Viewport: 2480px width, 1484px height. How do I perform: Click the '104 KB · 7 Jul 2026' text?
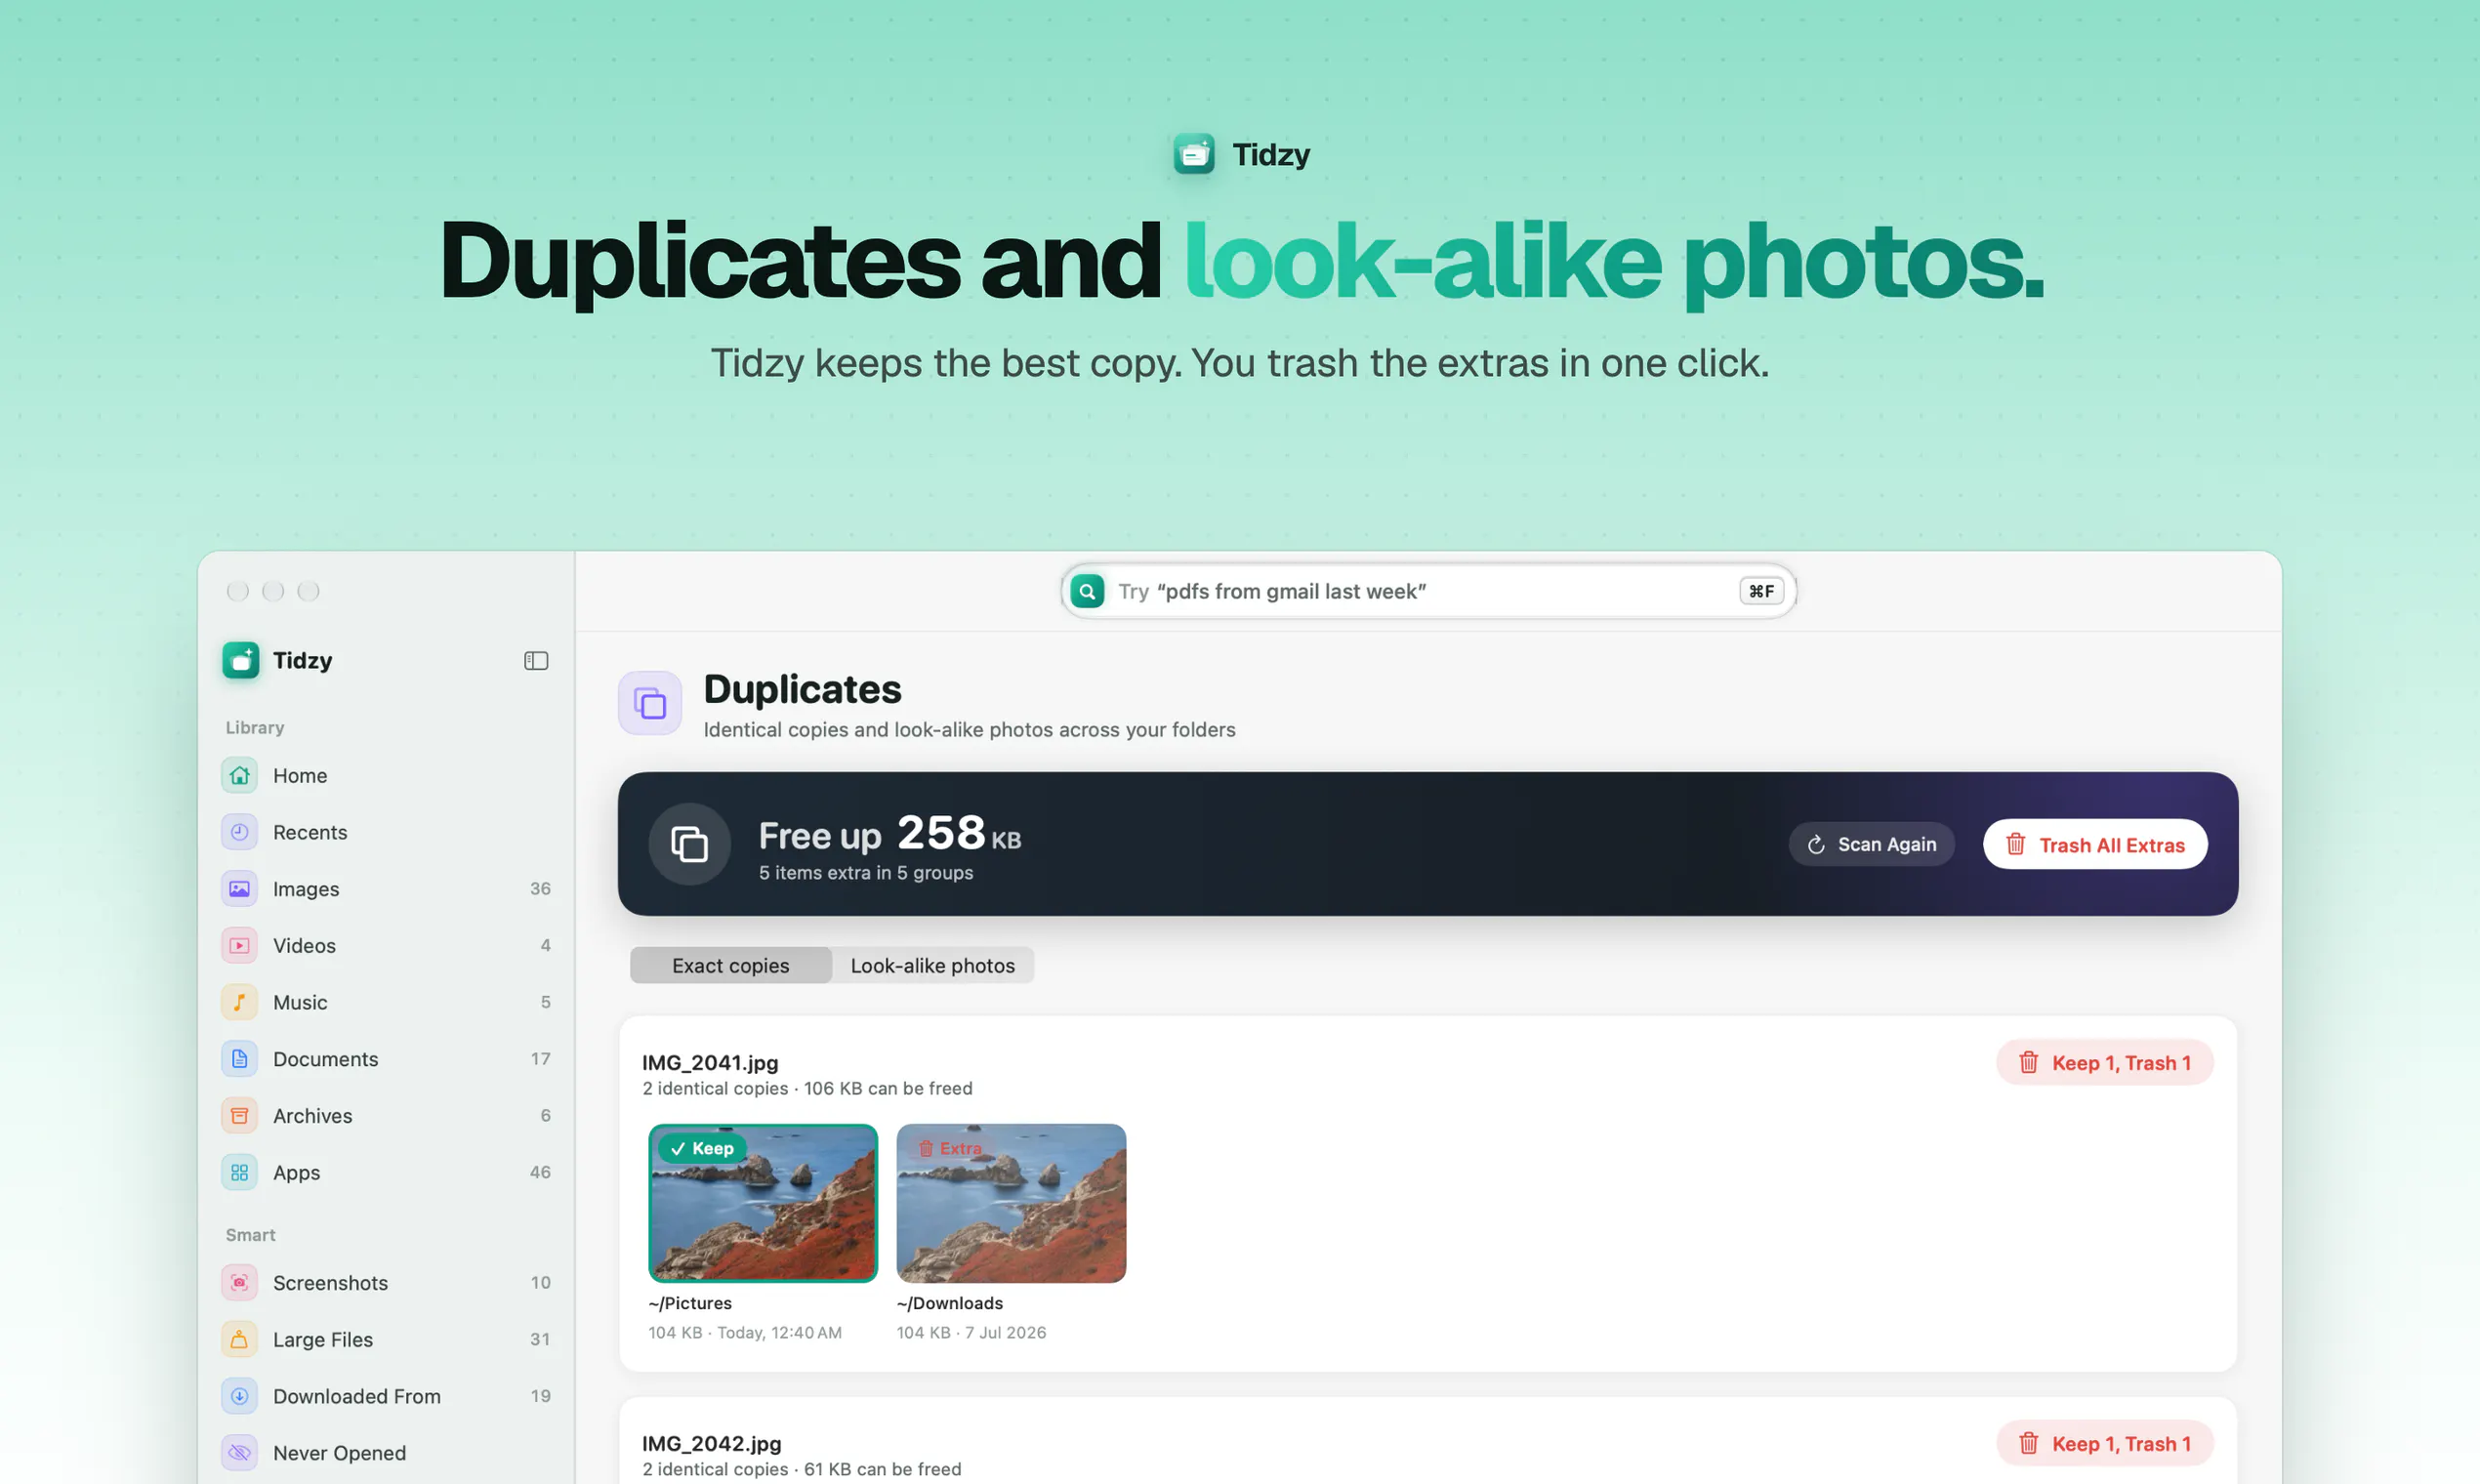(x=971, y=1332)
